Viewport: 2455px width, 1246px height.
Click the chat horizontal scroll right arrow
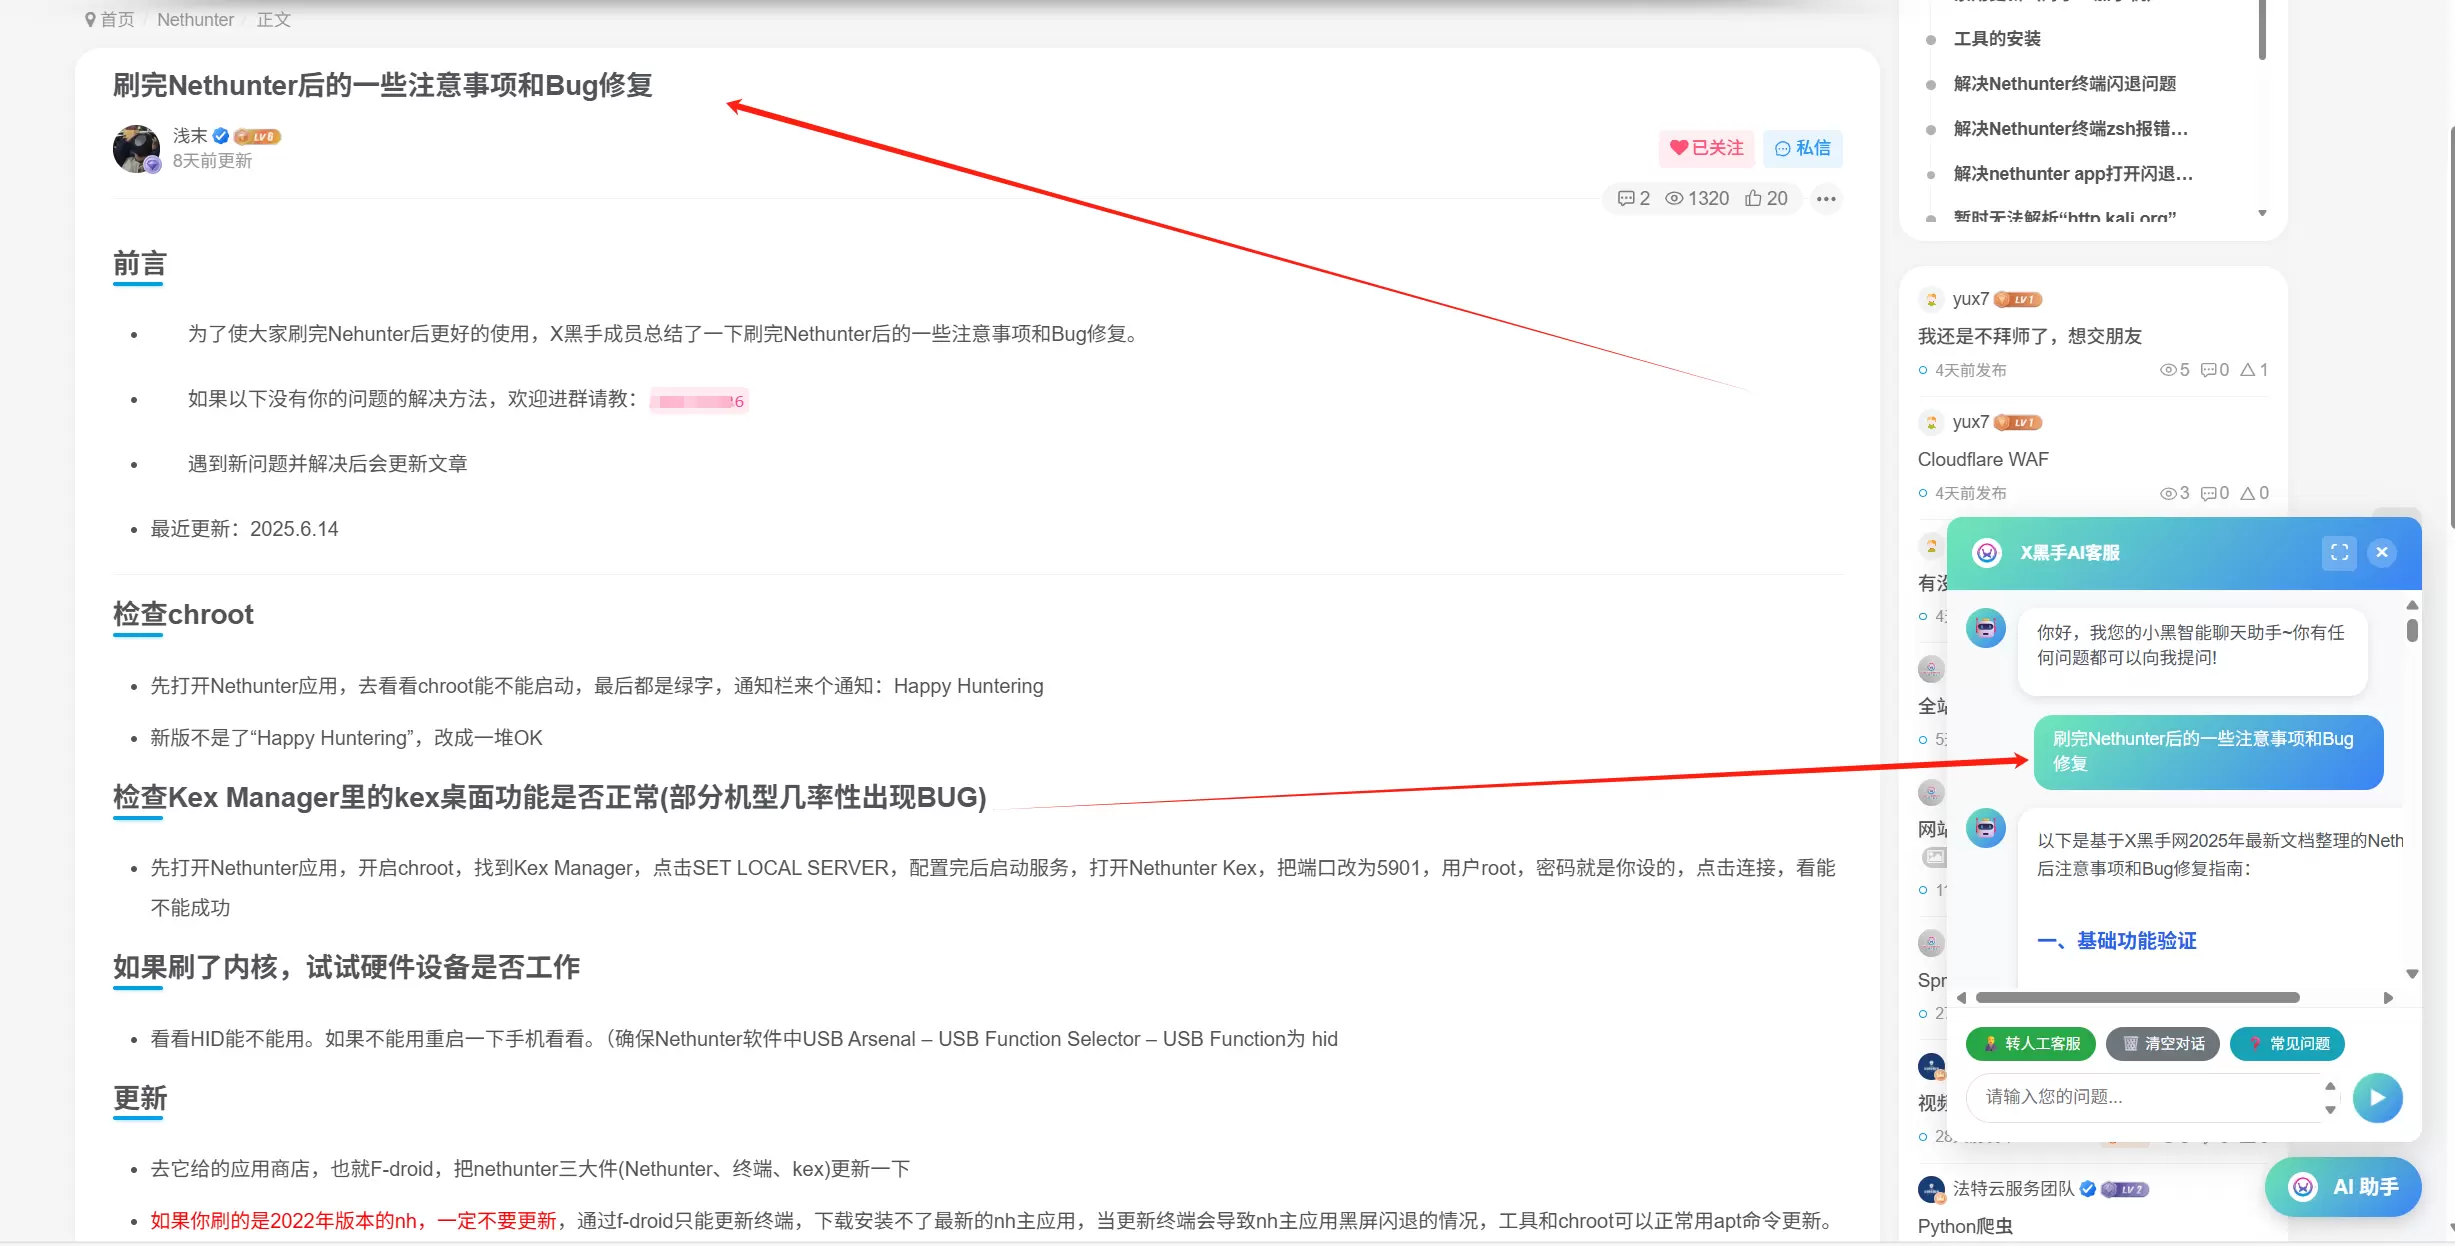click(x=2388, y=997)
